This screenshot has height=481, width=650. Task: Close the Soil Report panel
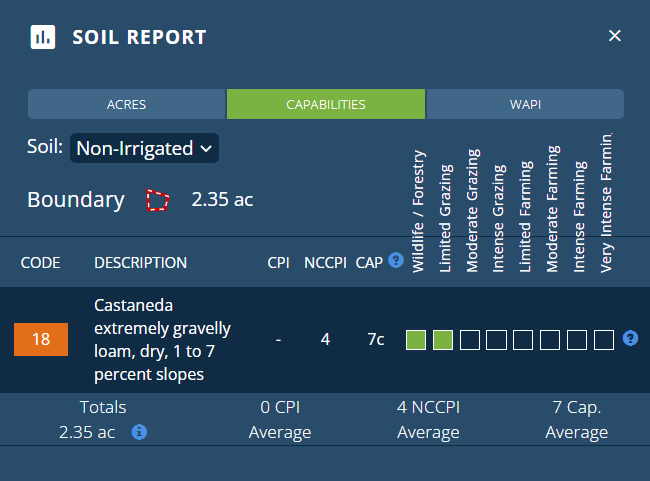pyautogui.click(x=614, y=36)
